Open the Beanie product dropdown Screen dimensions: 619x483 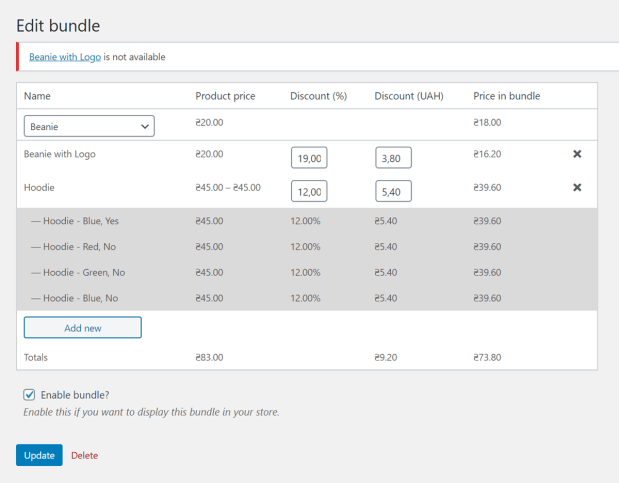click(89, 126)
